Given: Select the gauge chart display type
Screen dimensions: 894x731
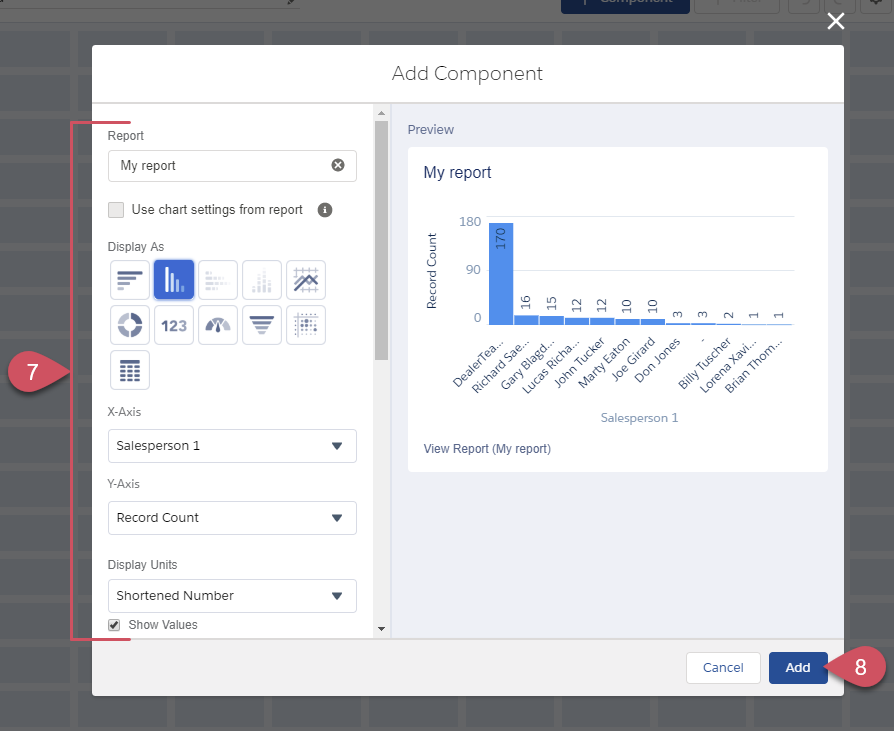Looking at the screenshot, I should [x=218, y=325].
